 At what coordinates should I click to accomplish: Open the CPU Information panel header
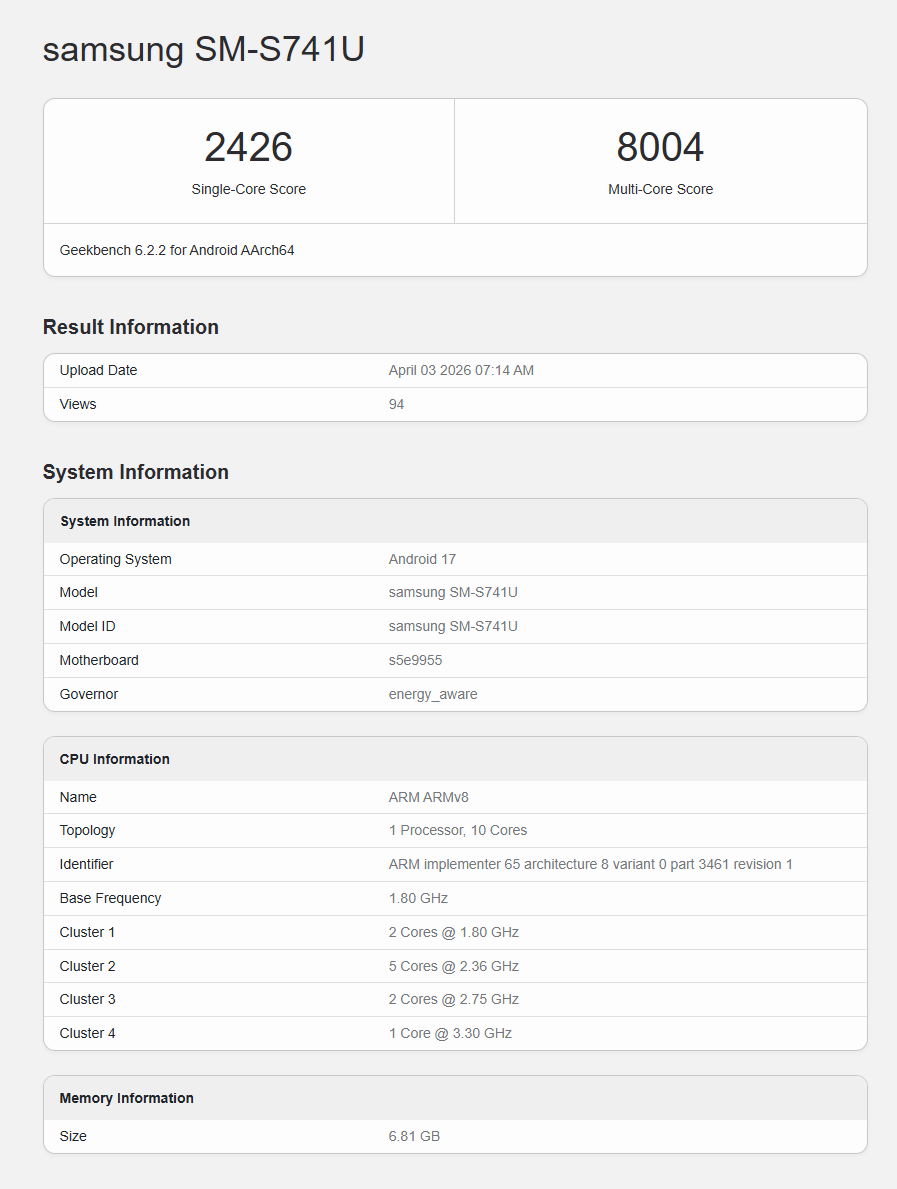tap(114, 759)
